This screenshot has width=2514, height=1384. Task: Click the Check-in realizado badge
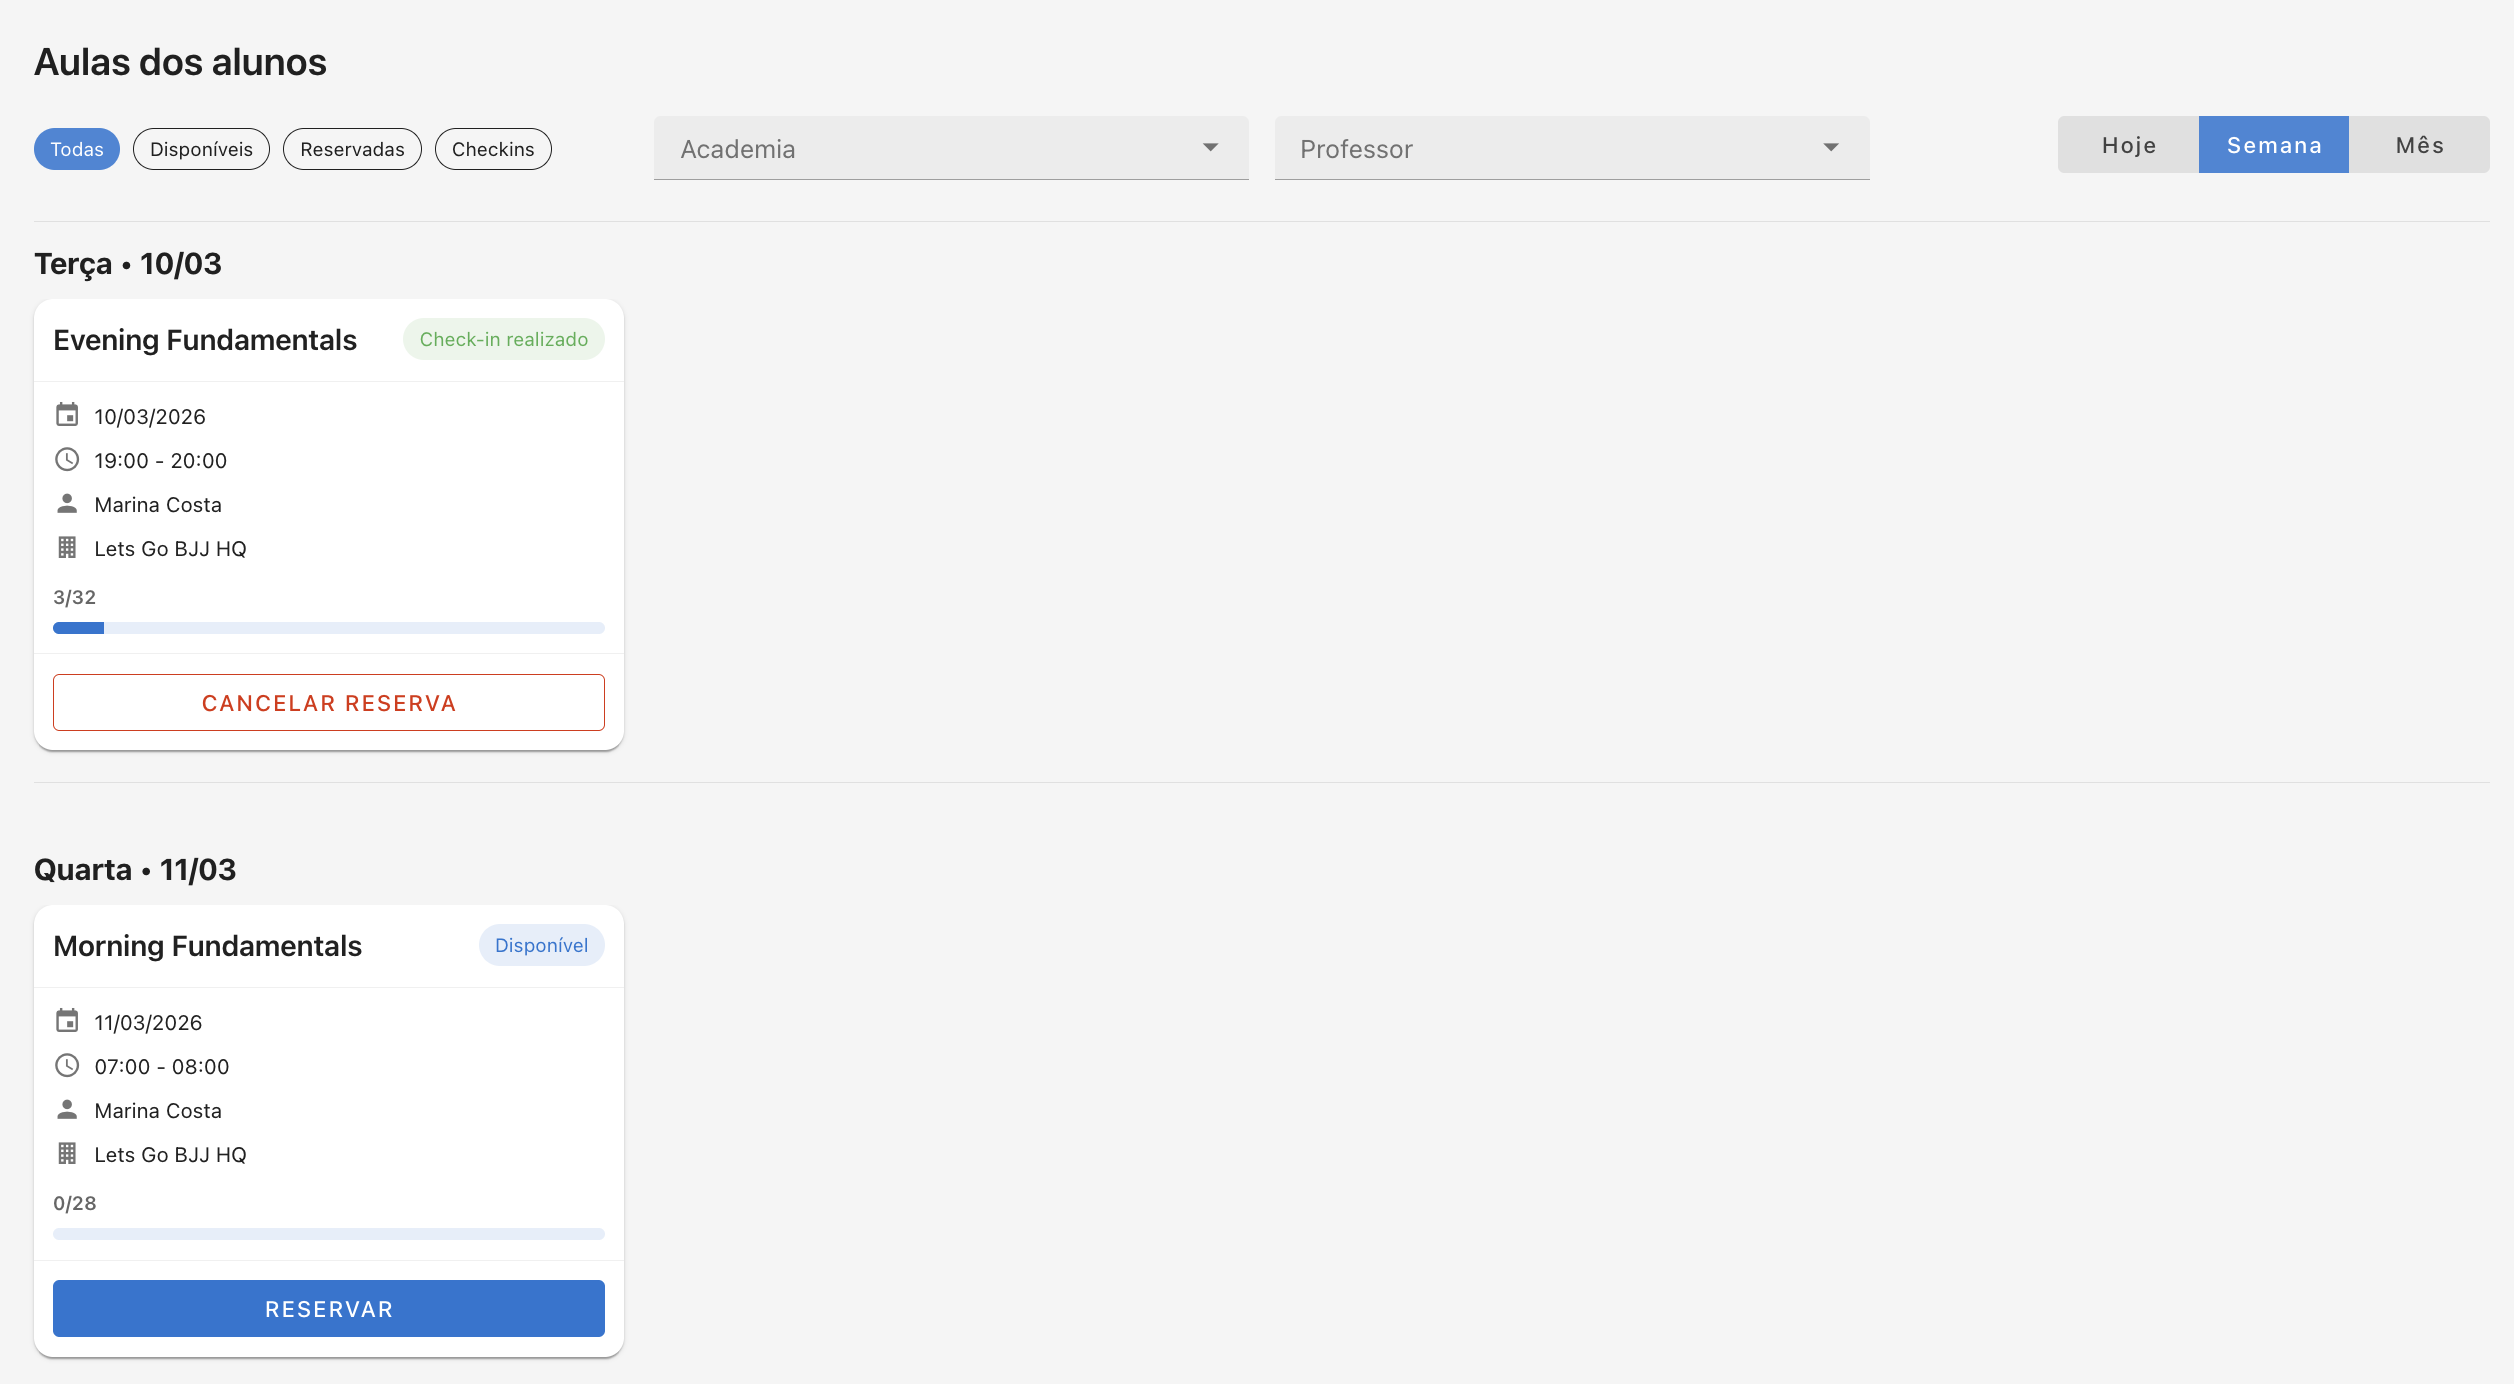503,338
